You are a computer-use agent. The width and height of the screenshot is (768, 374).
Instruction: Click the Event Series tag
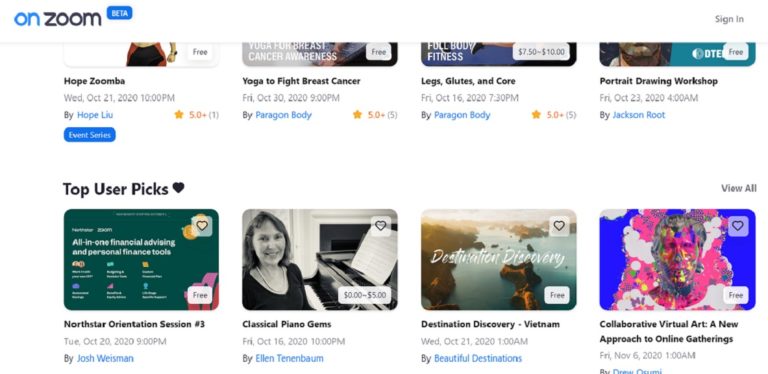pyautogui.click(x=90, y=135)
